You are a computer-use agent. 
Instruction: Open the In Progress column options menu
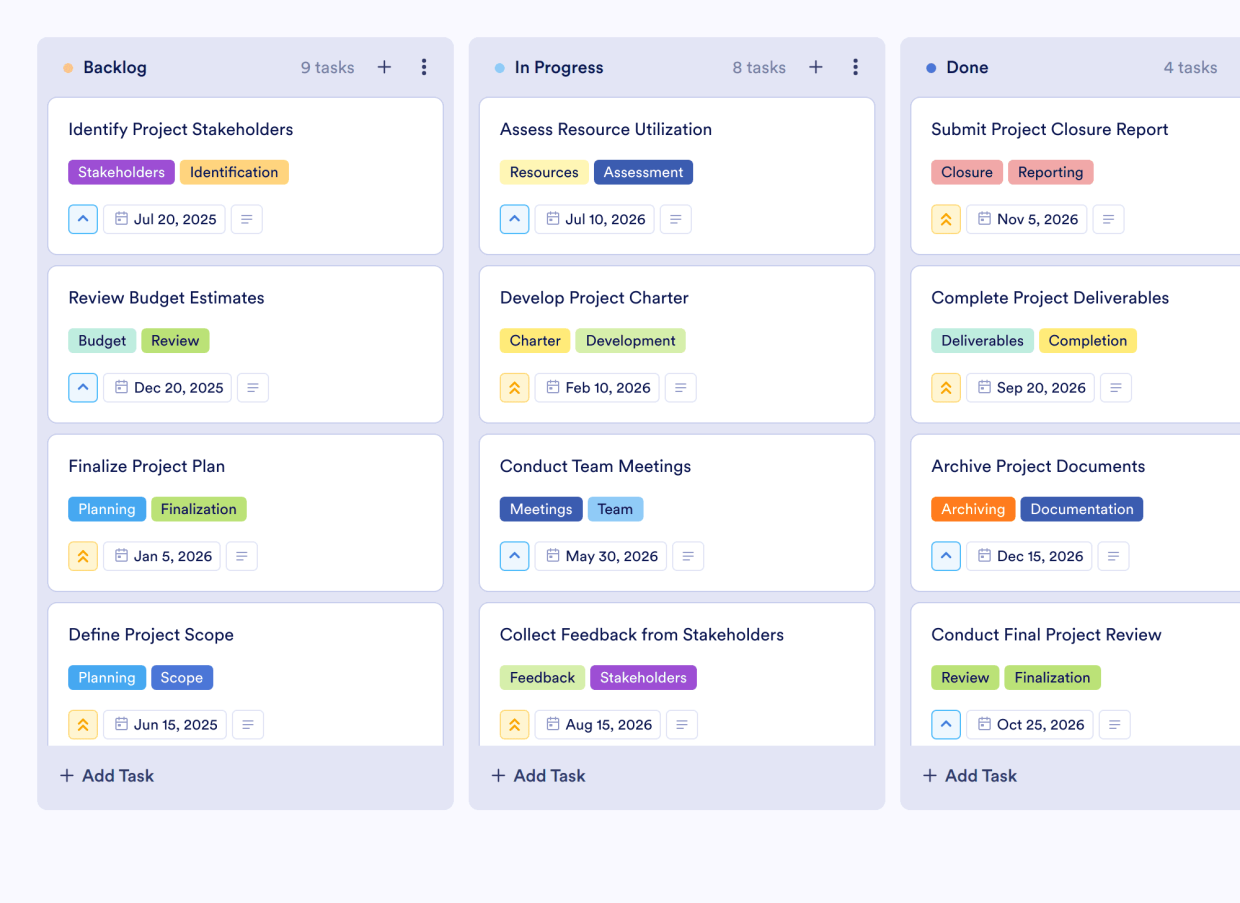[x=856, y=67]
